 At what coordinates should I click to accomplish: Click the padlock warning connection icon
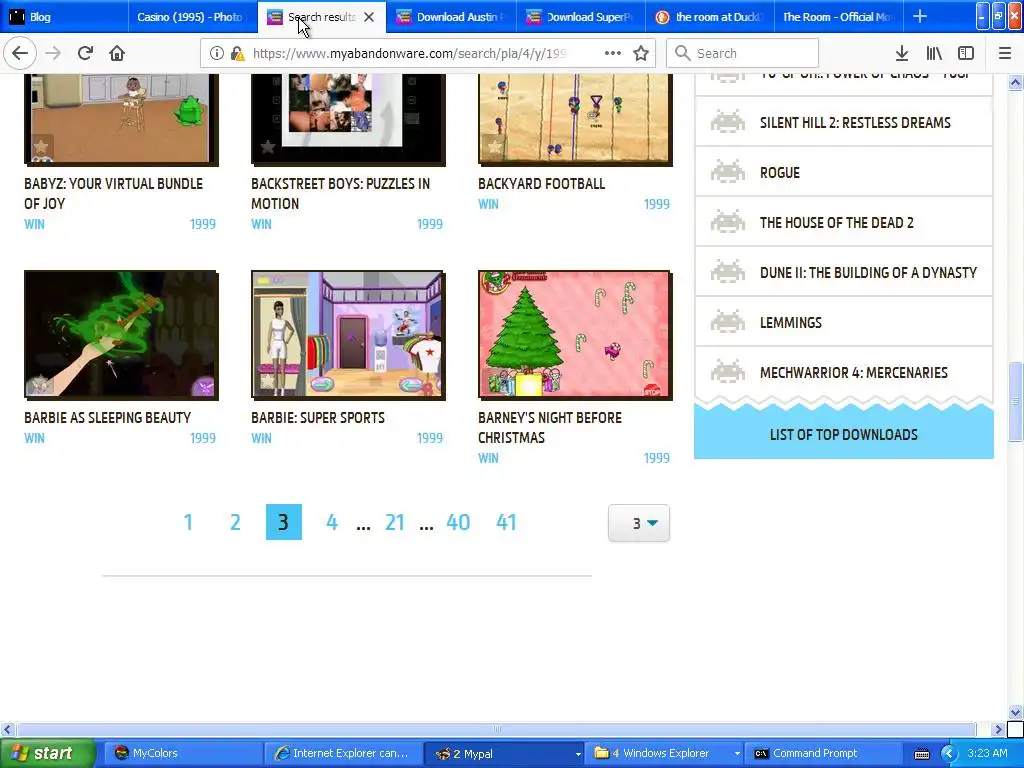(237, 54)
